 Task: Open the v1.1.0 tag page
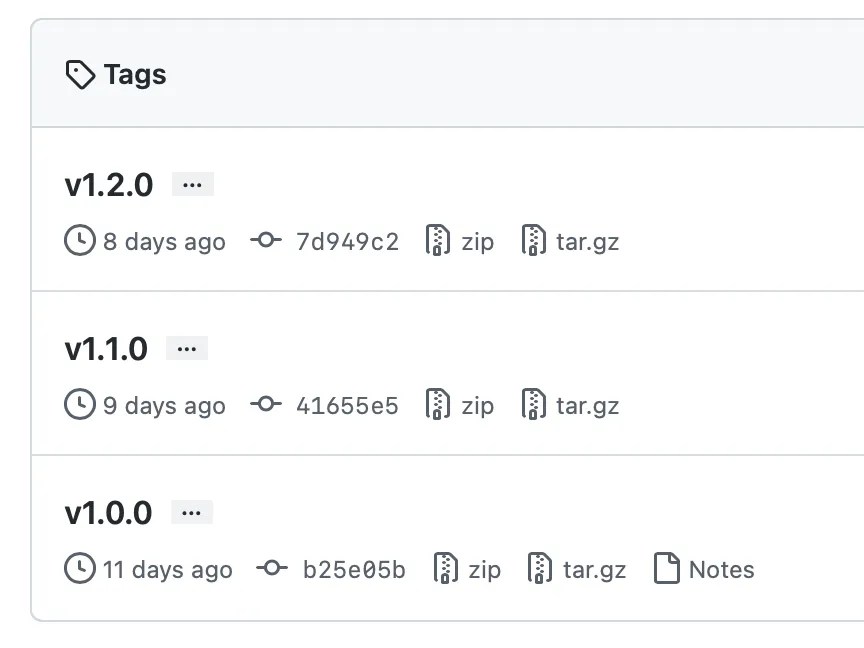[105, 349]
